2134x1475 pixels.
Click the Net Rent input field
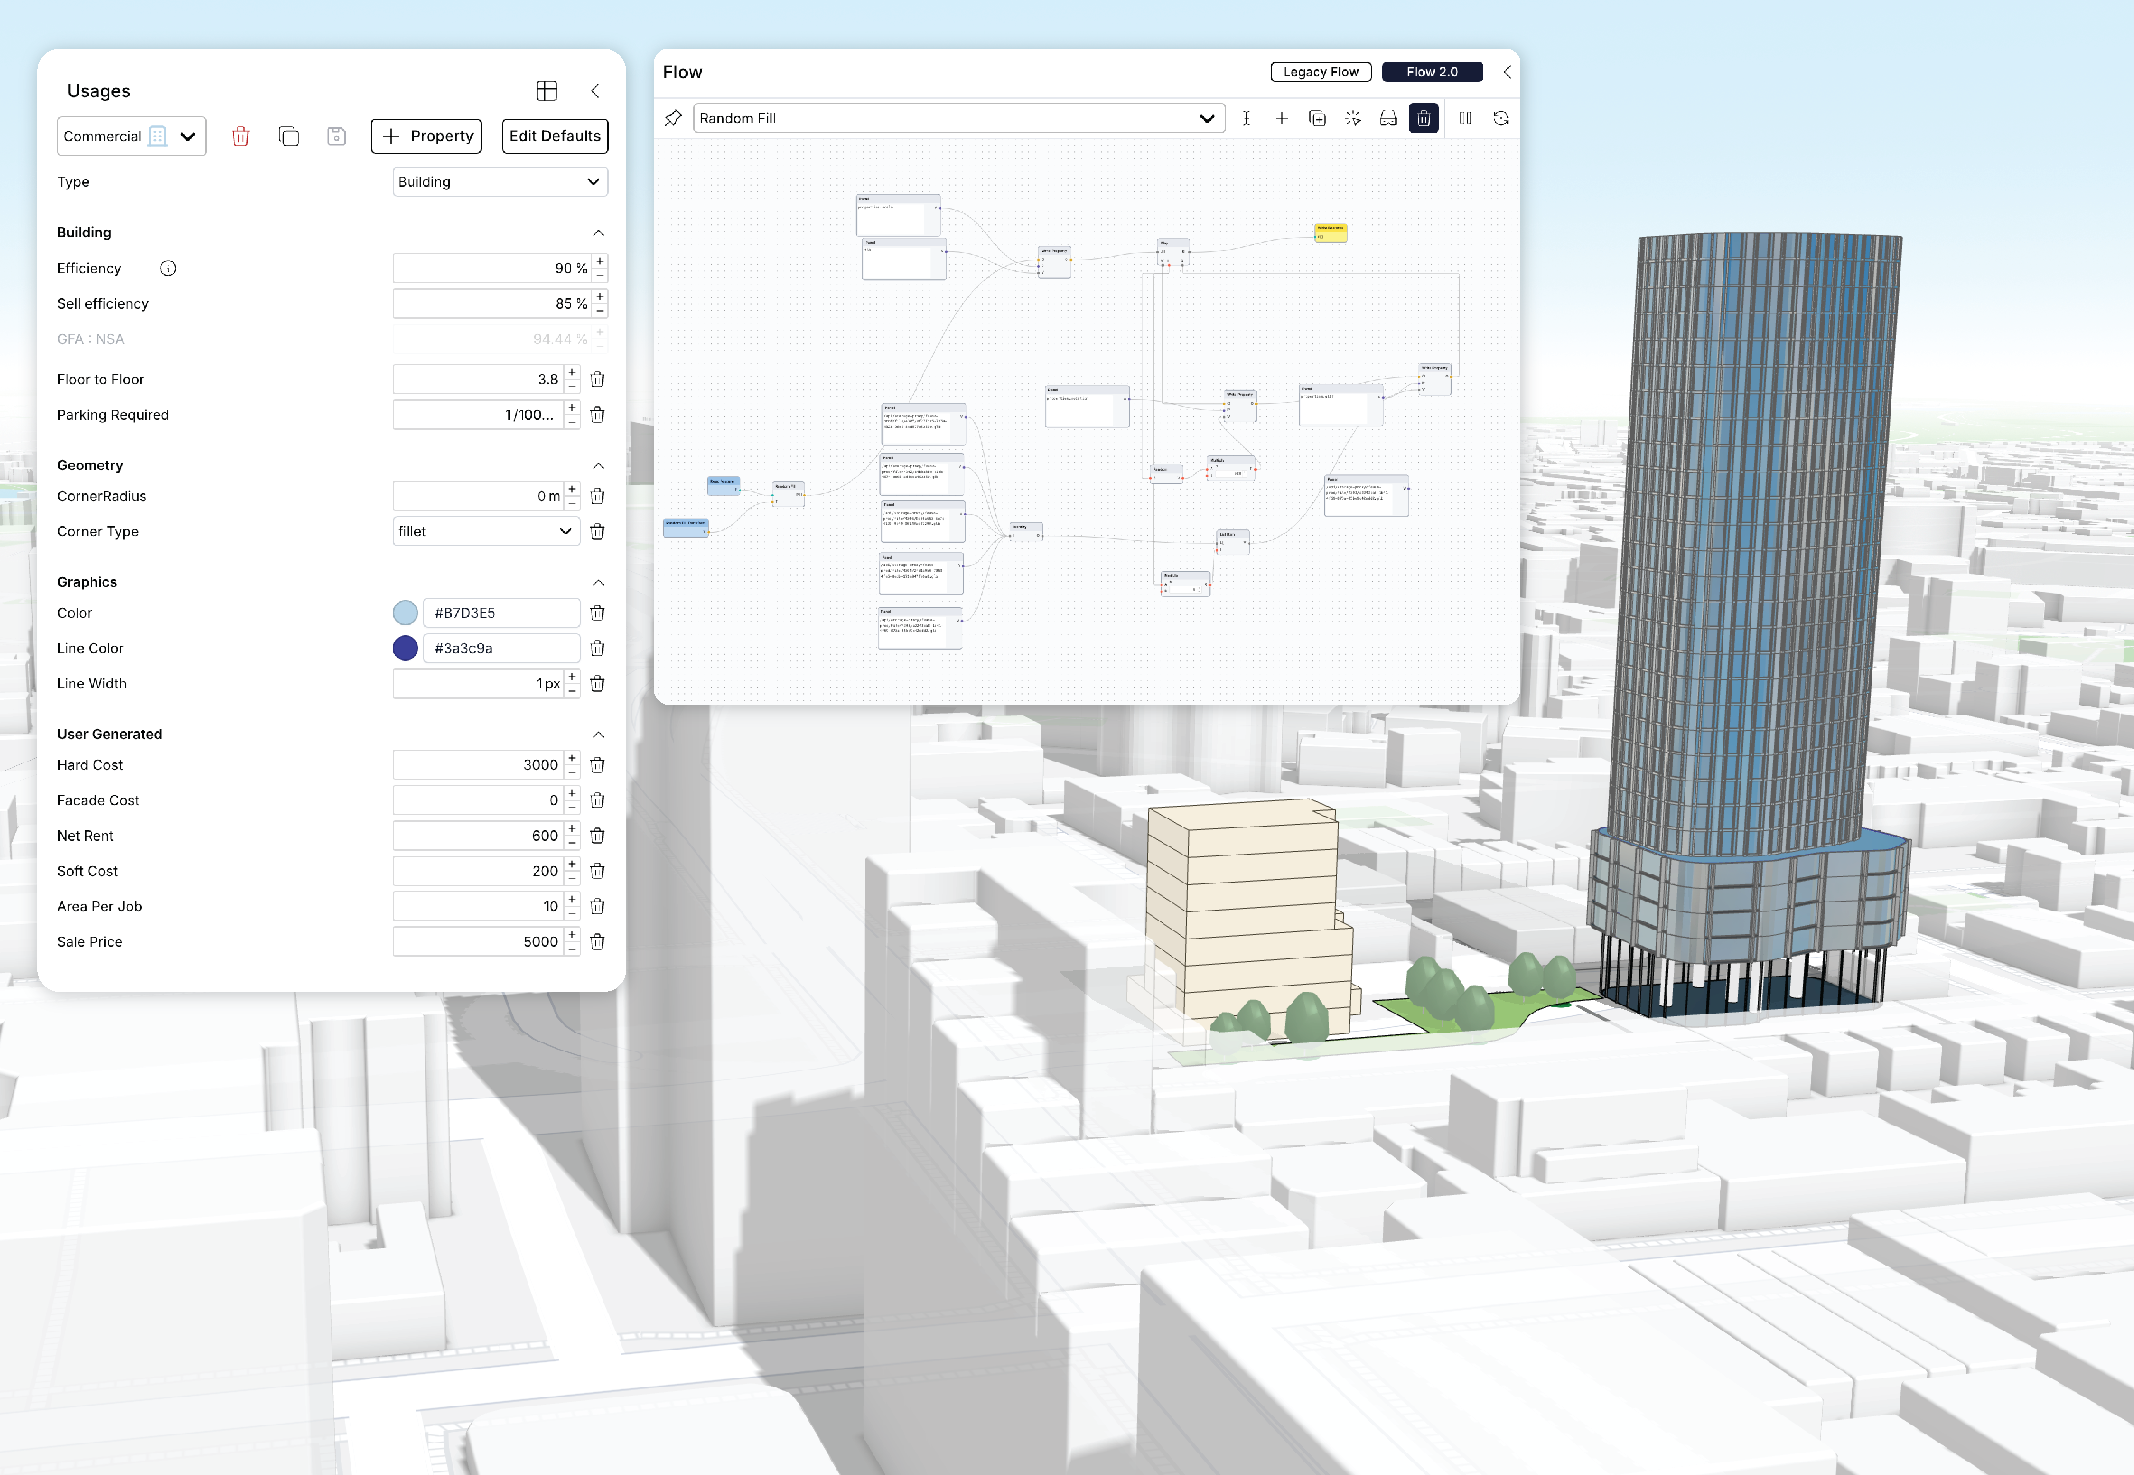(x=478, y=835)
